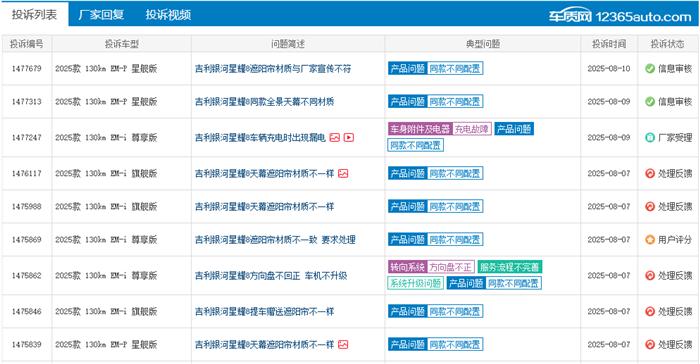Screen dimensions: 700x364
Task: Click 同款不同配置 tag in row 1477247
Action: pyautogui.click(x=416, y=145)
